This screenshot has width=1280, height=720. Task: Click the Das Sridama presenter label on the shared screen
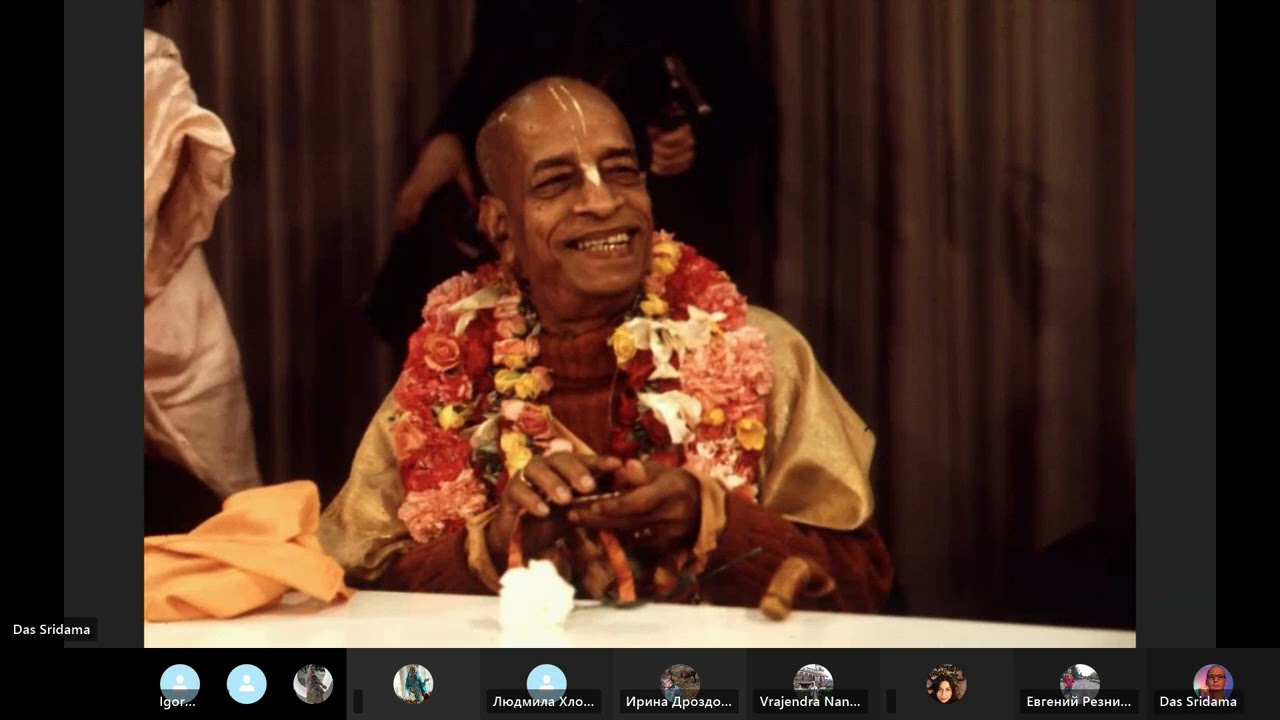coord(51,630)
